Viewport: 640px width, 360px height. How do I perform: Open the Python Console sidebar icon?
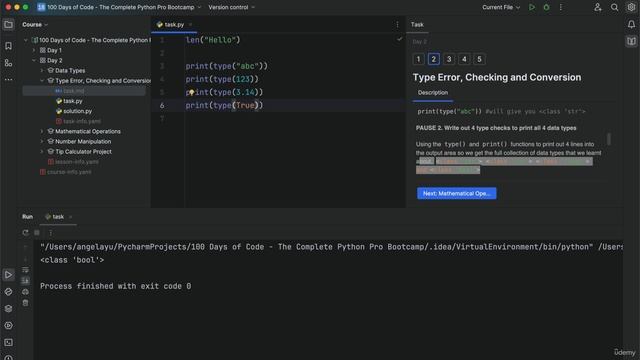coord(8,292)
